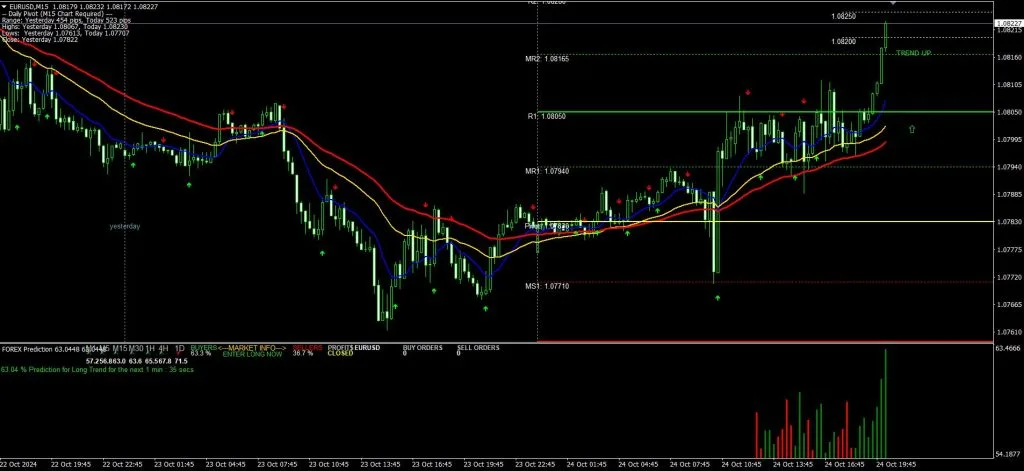Click the yellow pivot horizontal line
This screenshot has width=1024, height=471.
pos(765,221)
